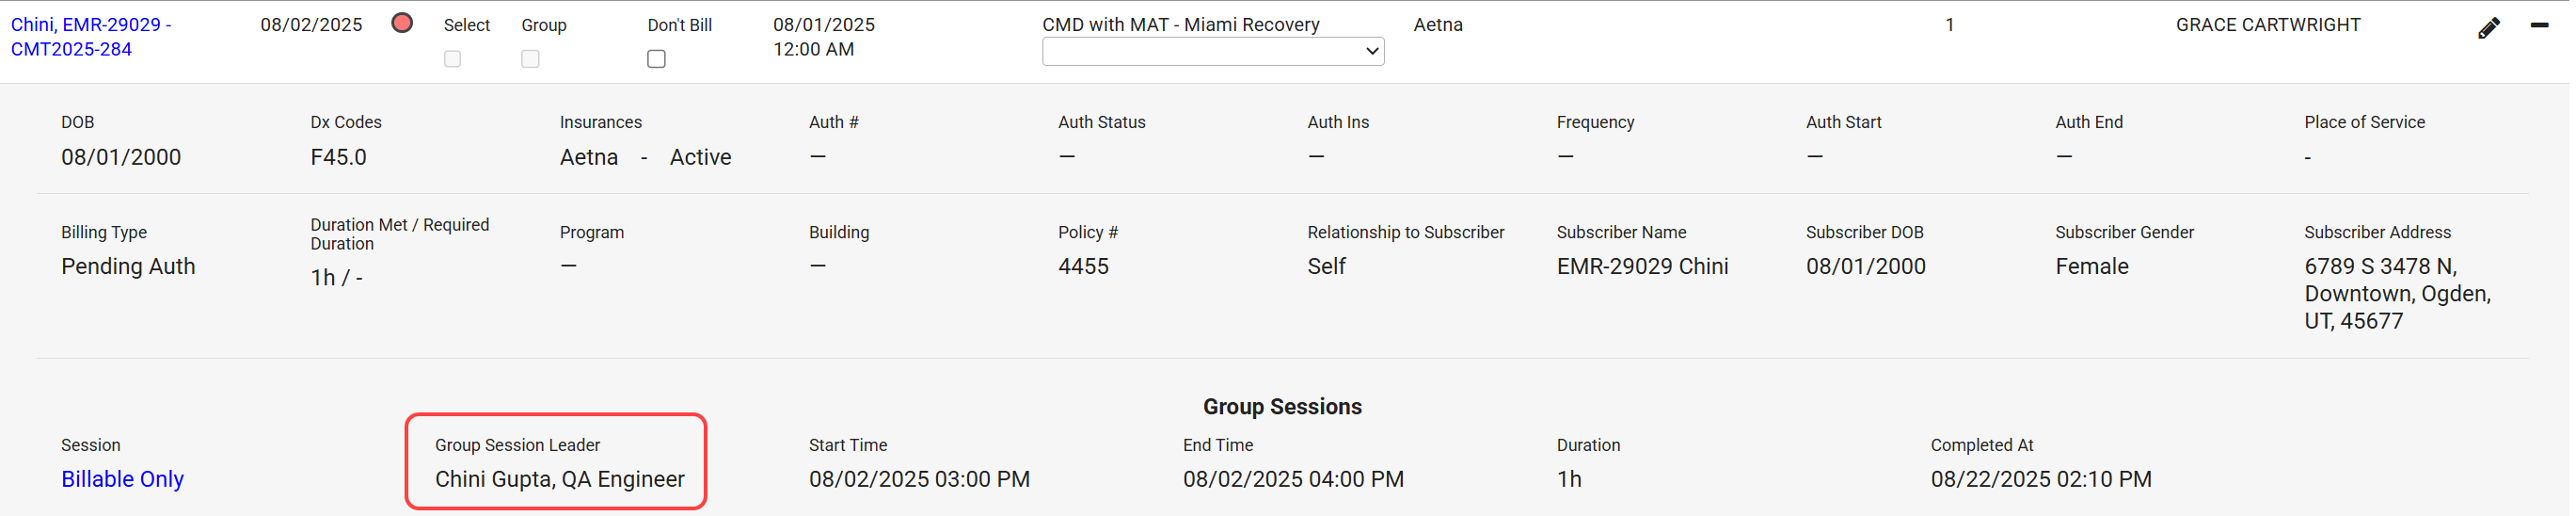2576x516 pixels.
Task: Enable the Don't Bill checkbox
Action: click(657, 59)
